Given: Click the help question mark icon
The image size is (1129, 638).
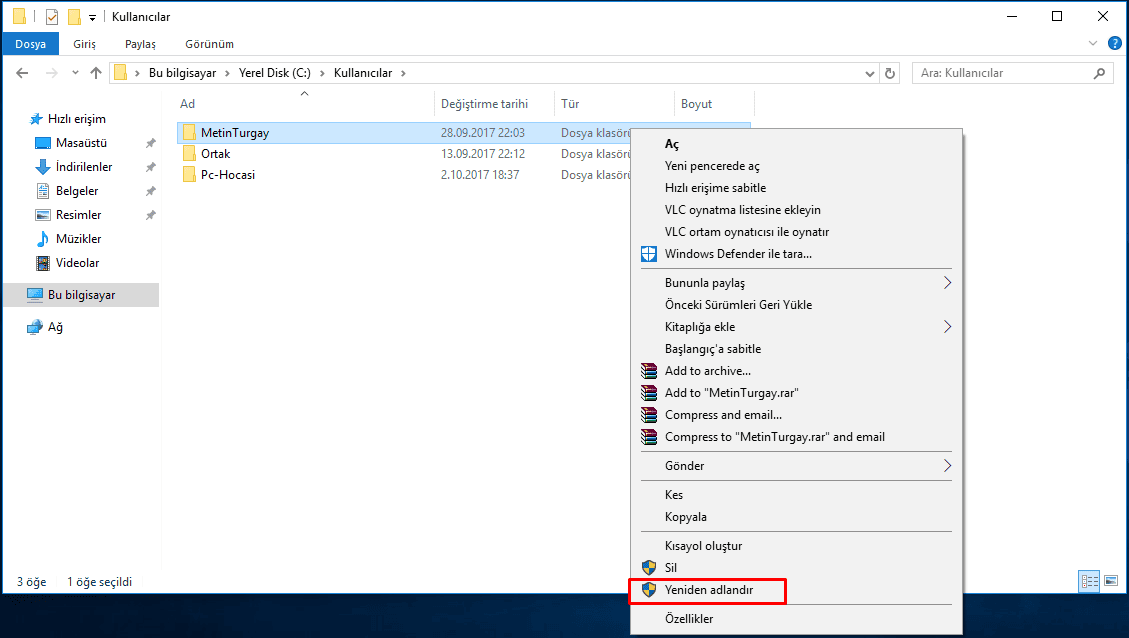Looking at the screenshot, I should click(1114, 44).
